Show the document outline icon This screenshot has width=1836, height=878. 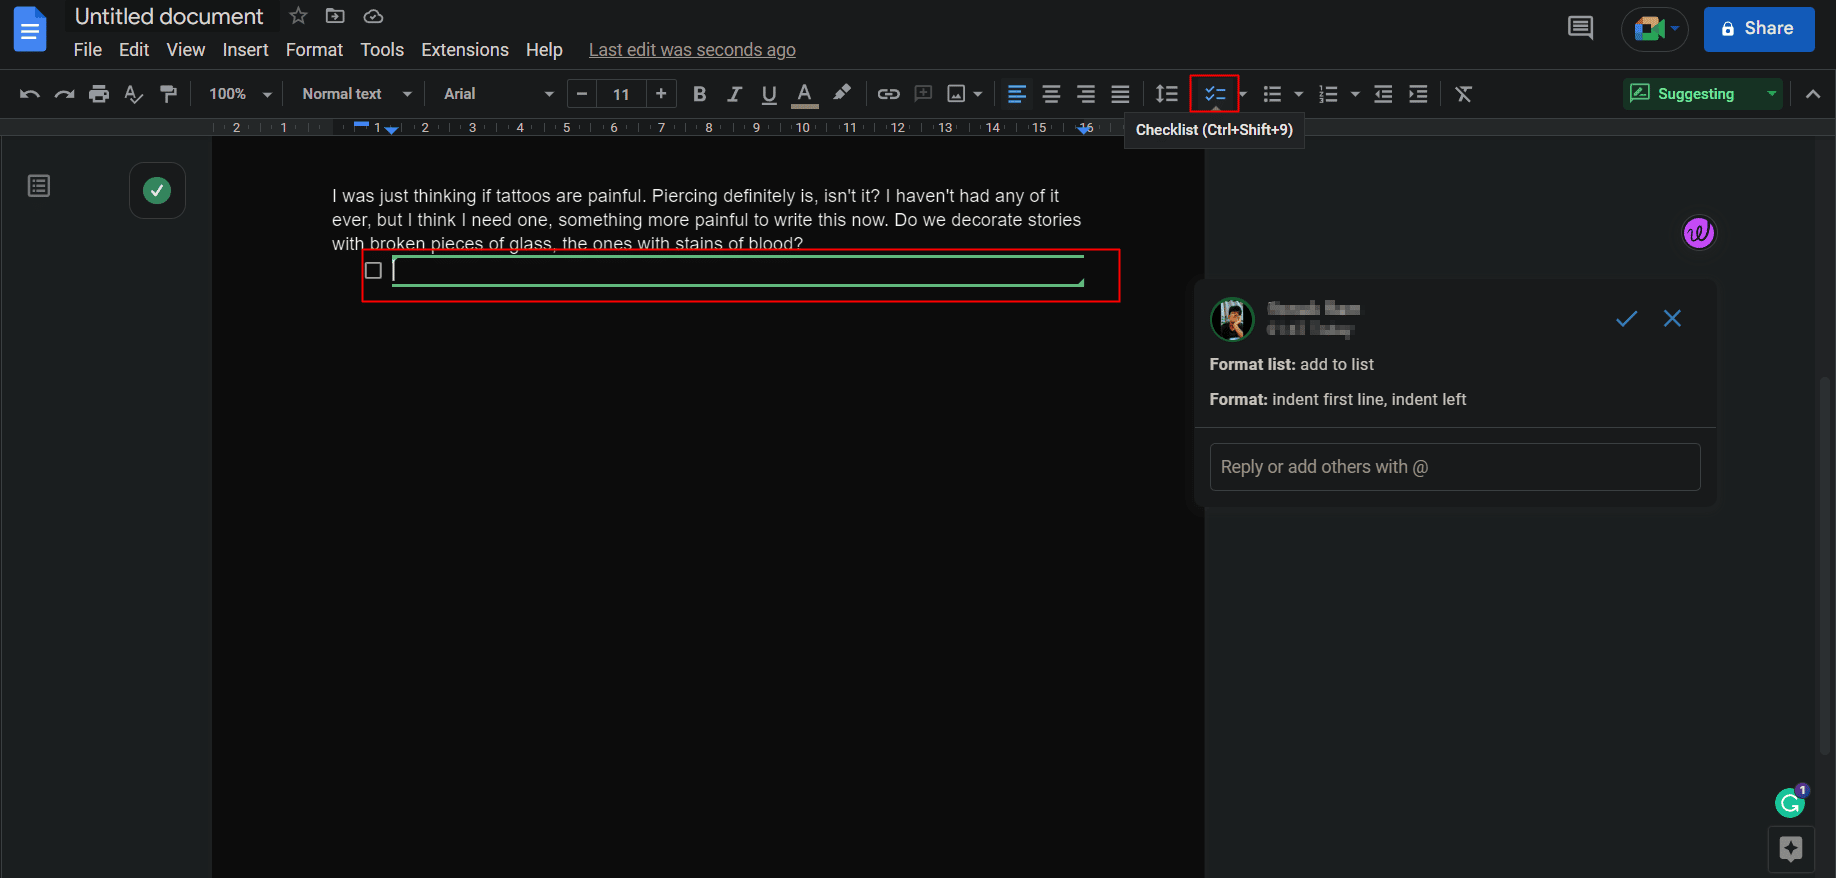tap(39, 186)
